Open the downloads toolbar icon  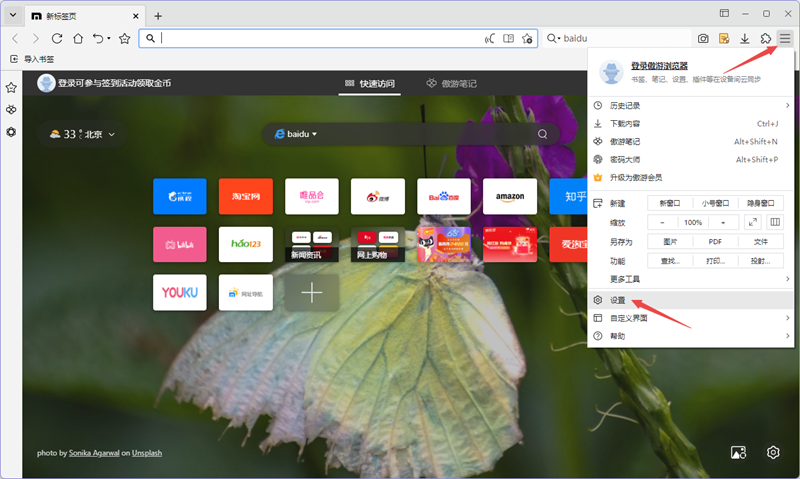744,38
